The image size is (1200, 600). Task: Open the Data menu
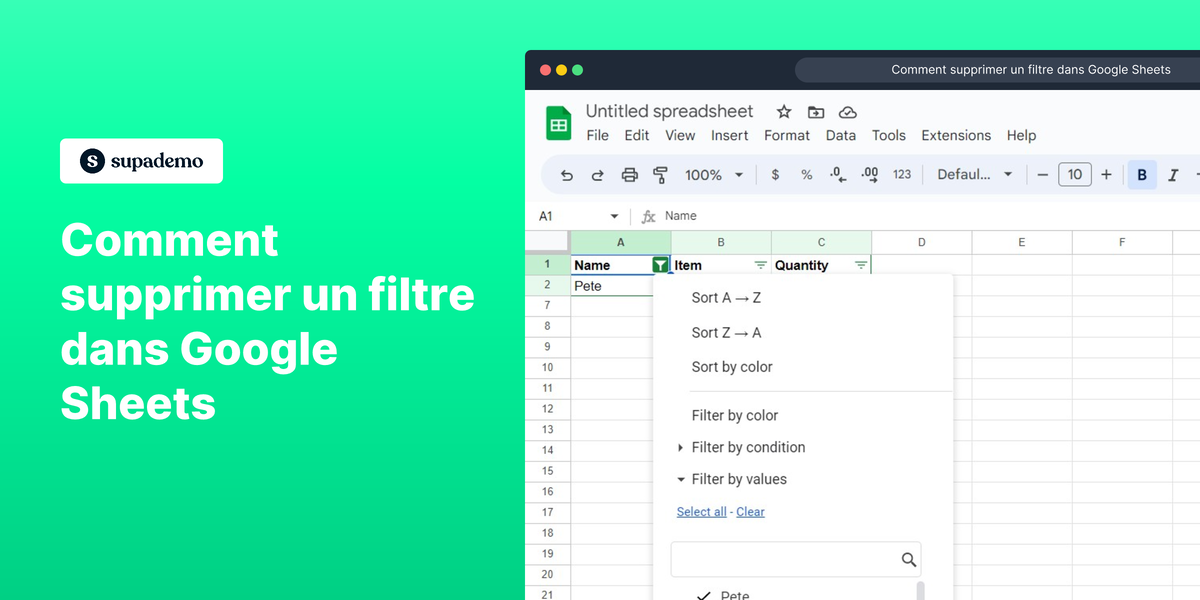pos(841,136)
